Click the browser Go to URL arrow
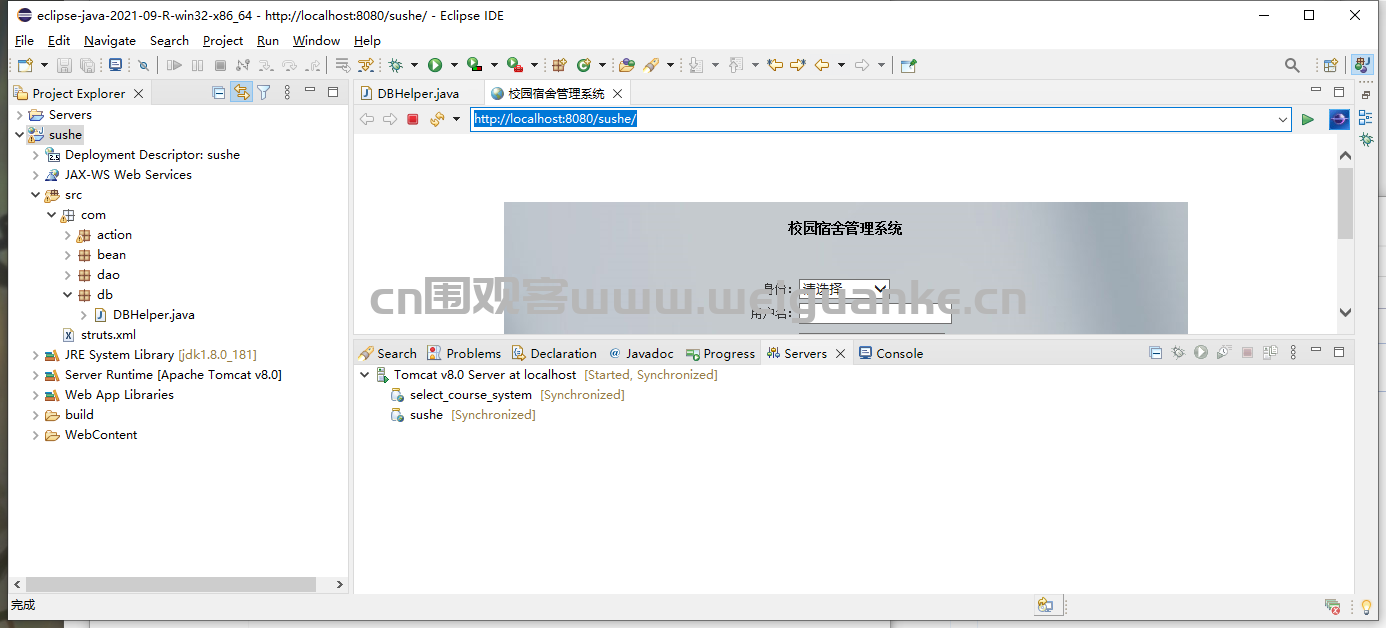The height and width of the screenshot is (628, 1386). tap(1307, 119)
